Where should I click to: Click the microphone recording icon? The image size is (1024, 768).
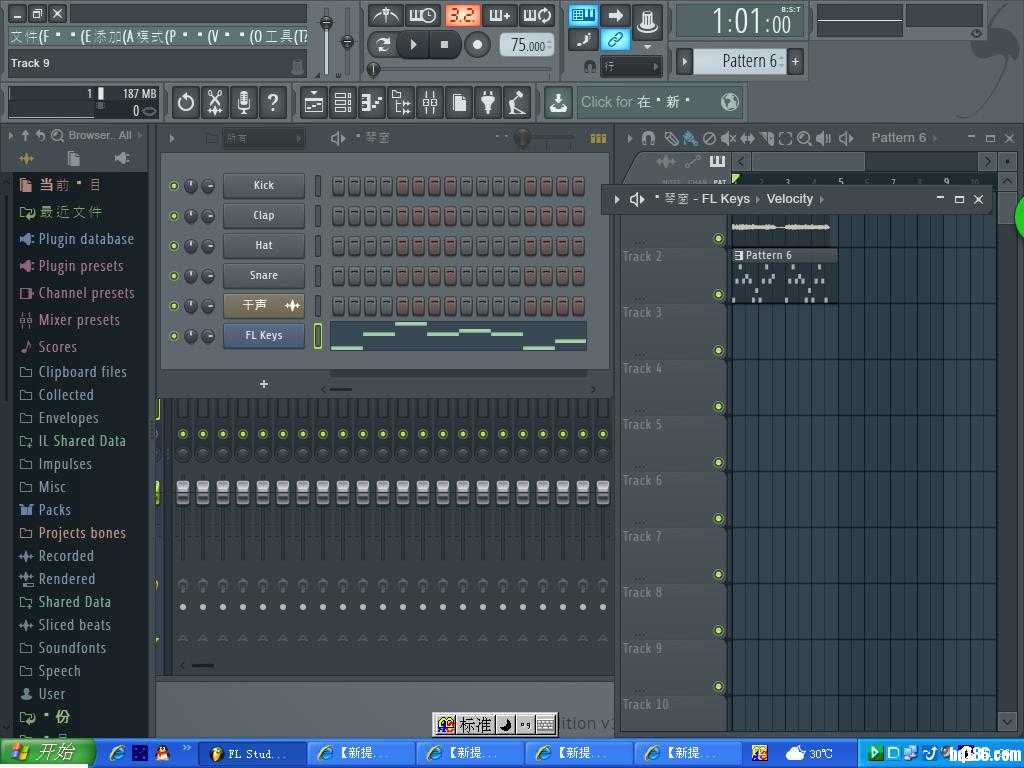tap(243, 102)
